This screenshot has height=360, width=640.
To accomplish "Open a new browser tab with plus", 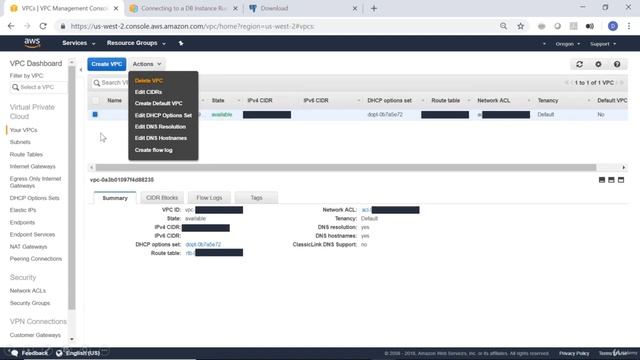I will pos(374,8).
